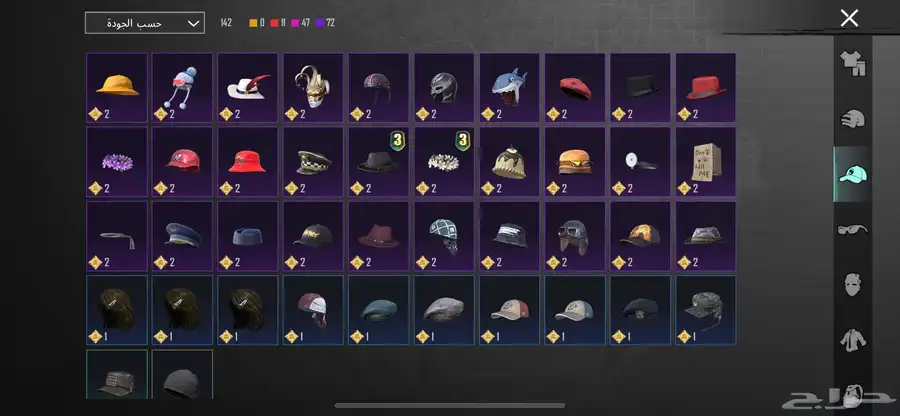The height and width of the screenshot is (416, 900).
Task: Select the paper bag head item
Action: [706, 162]
